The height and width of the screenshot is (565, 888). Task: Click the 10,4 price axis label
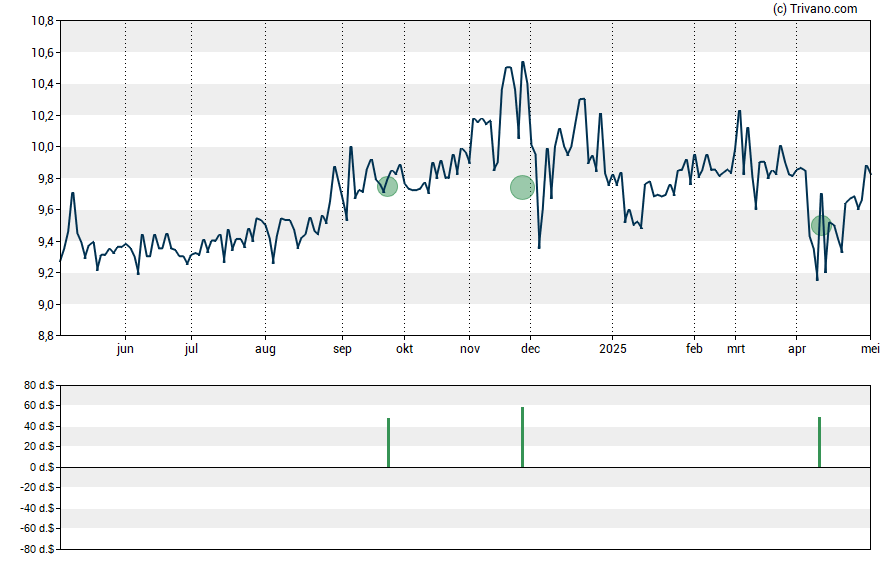click(x=42, y=84)
